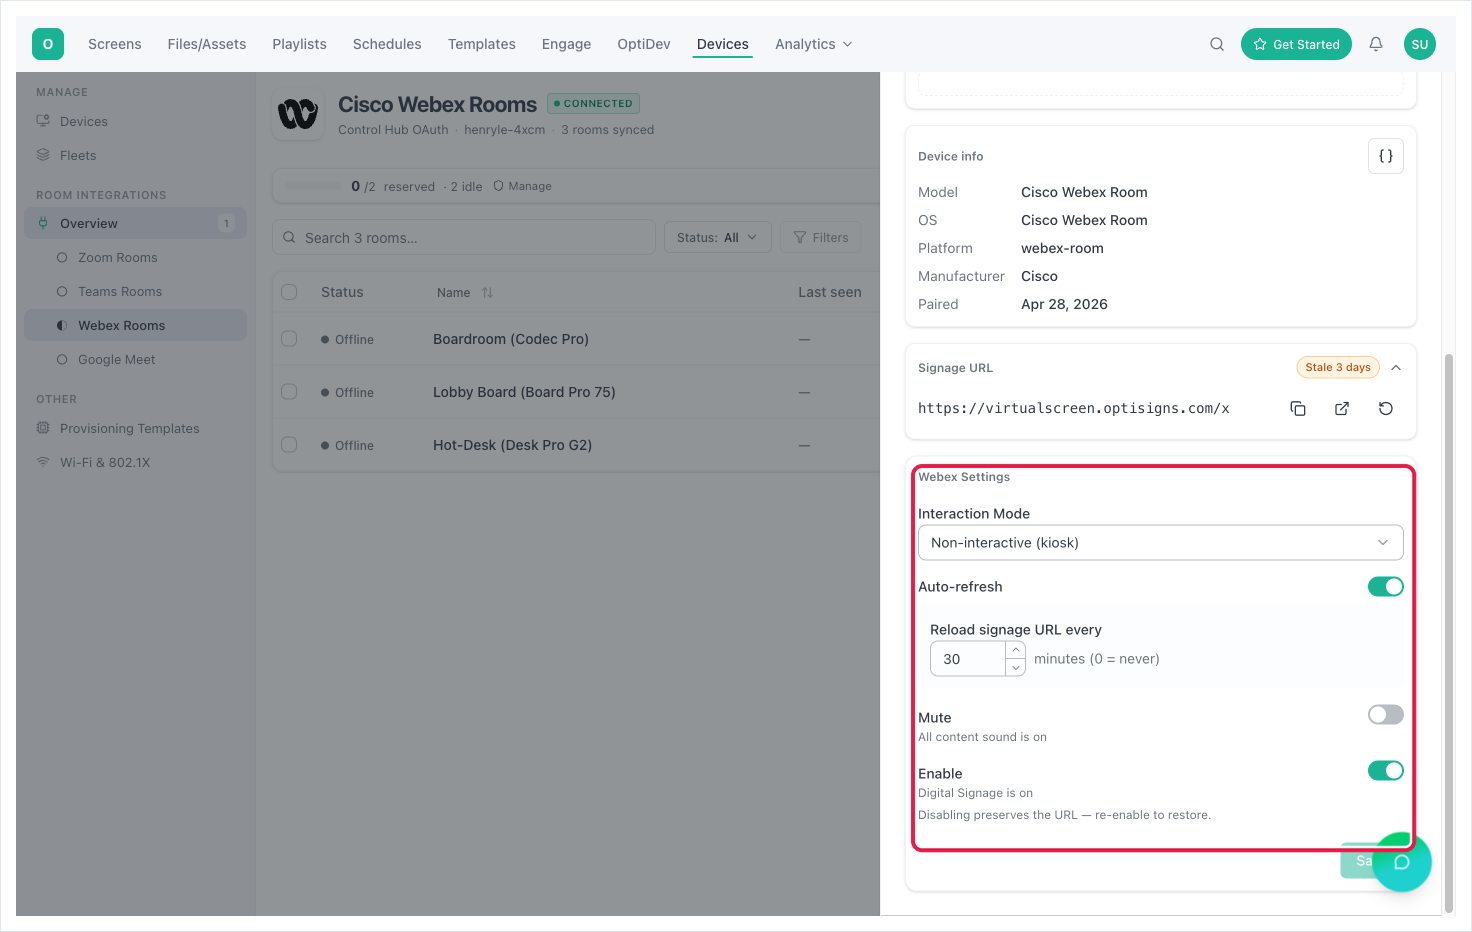Click the Get Started button

tap(1296, 44)
